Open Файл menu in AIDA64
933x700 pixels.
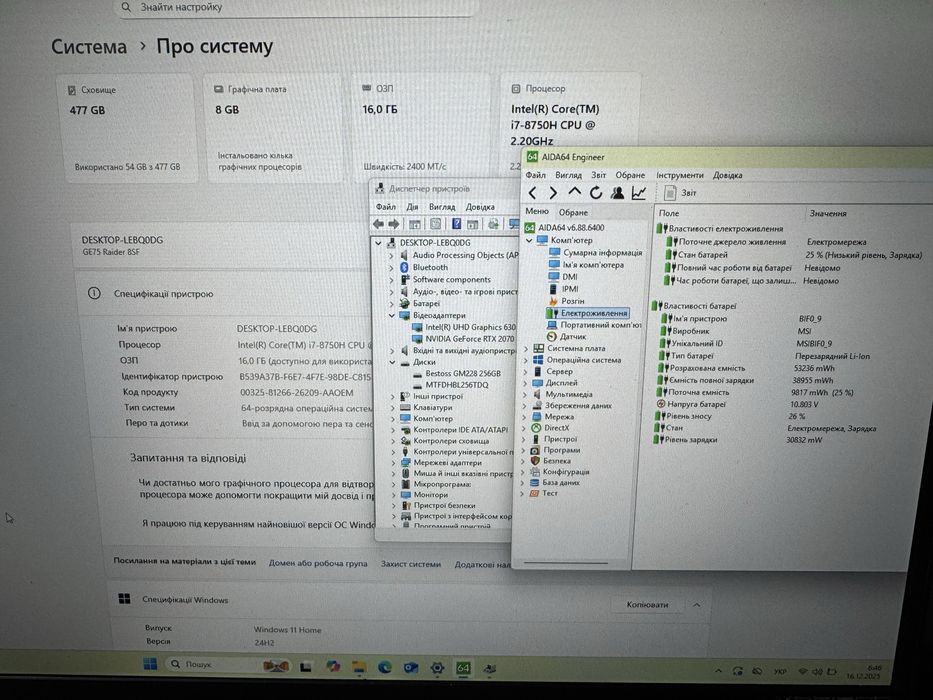click(536, 175)
